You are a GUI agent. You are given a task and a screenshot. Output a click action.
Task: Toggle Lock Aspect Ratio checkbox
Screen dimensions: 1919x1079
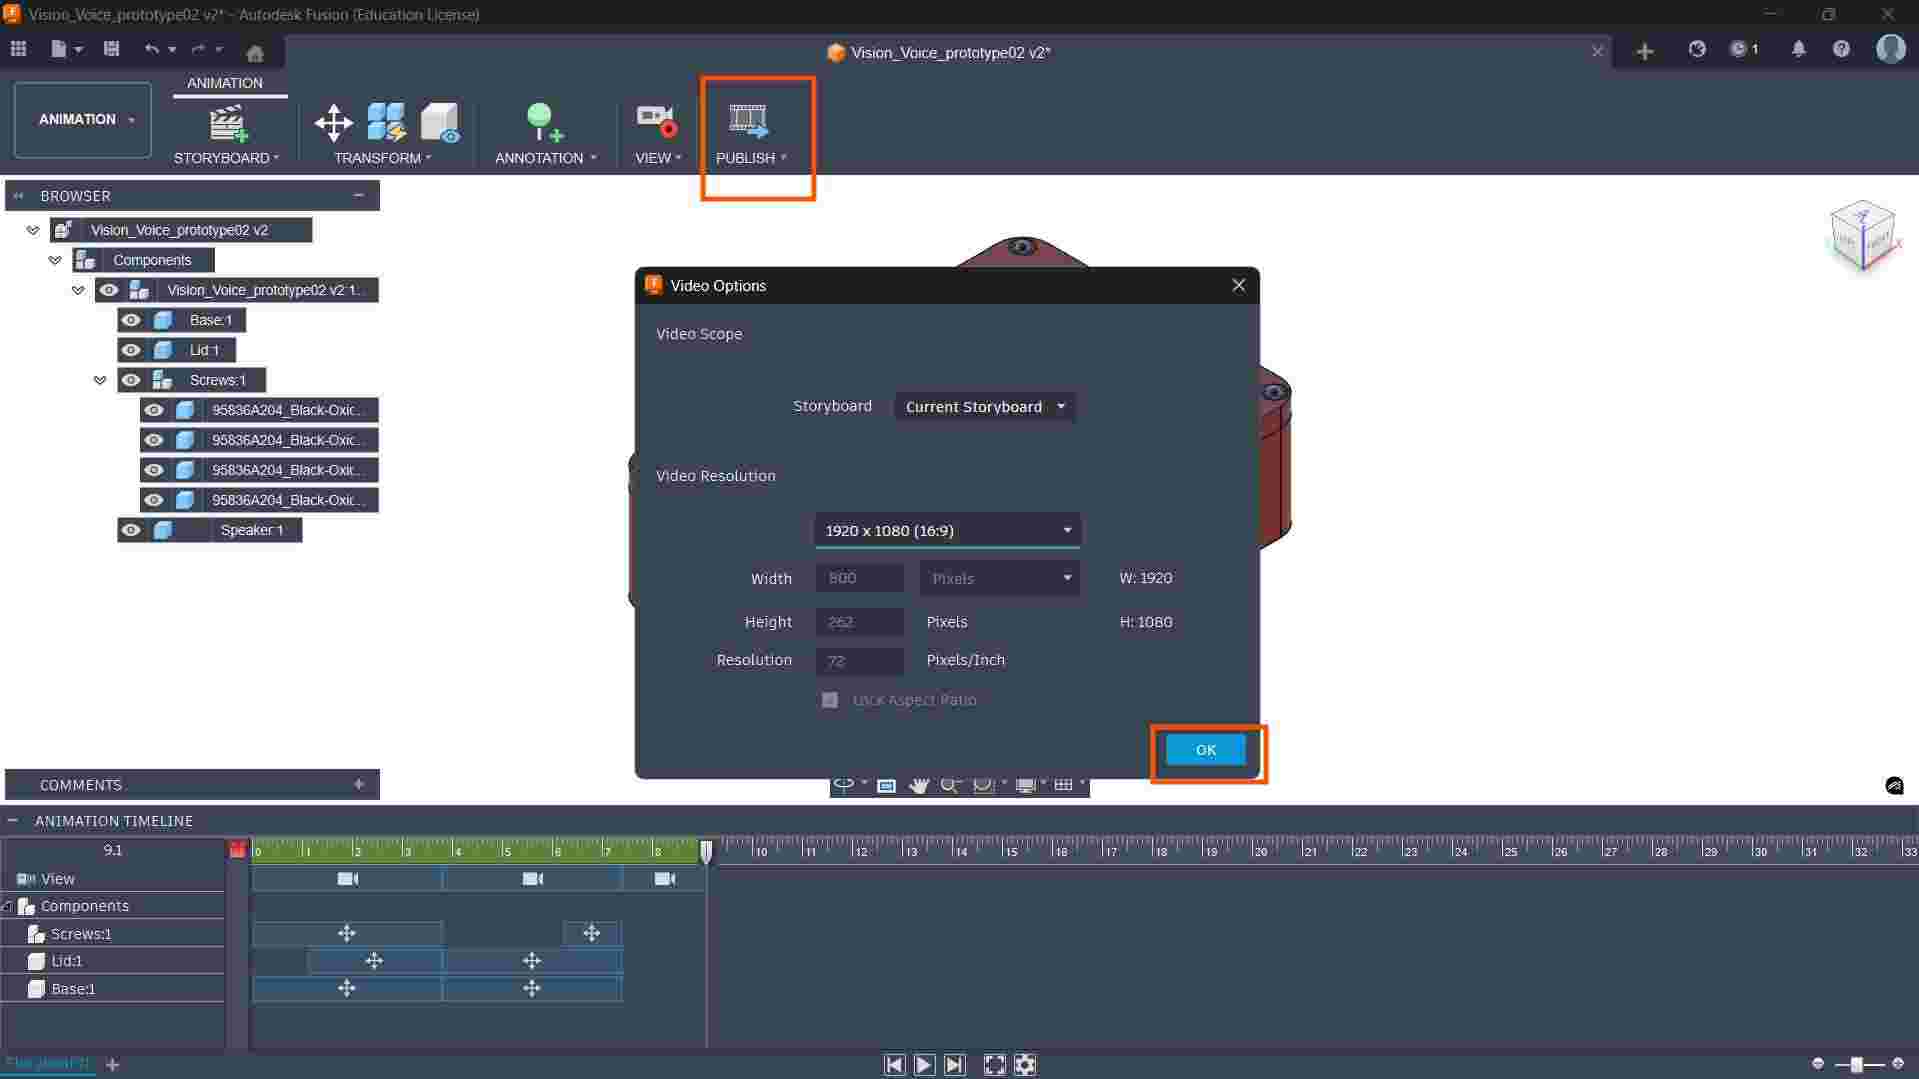[x=830, y=700]
